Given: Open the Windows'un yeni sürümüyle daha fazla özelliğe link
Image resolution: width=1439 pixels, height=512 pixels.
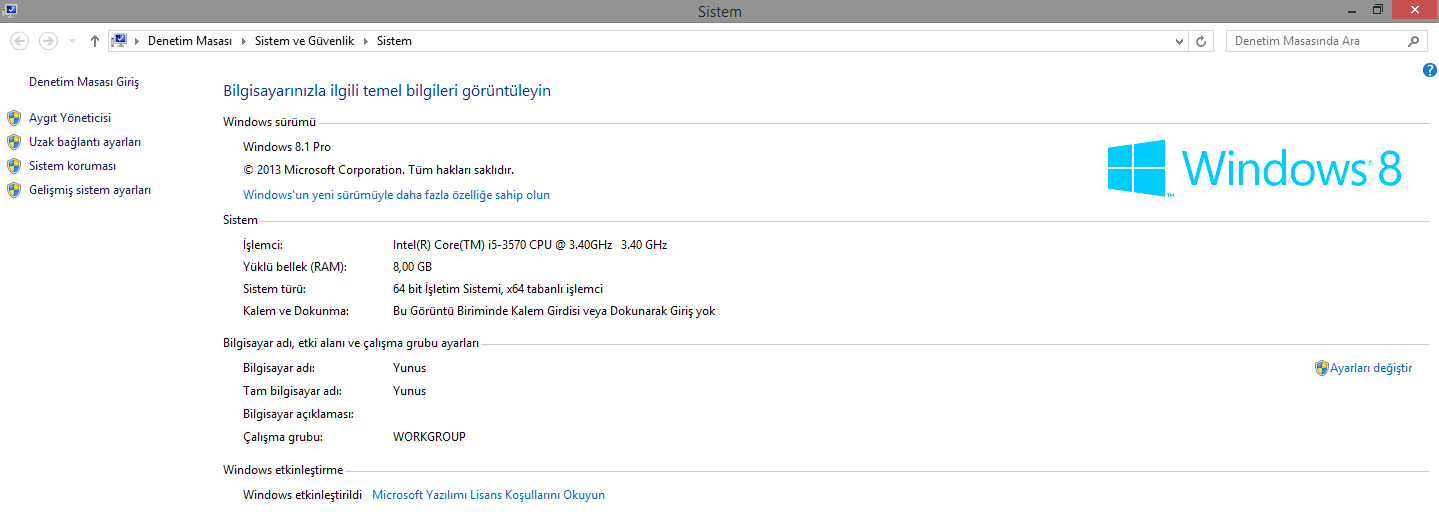Looking at the screenshot, I should (396, 195).
